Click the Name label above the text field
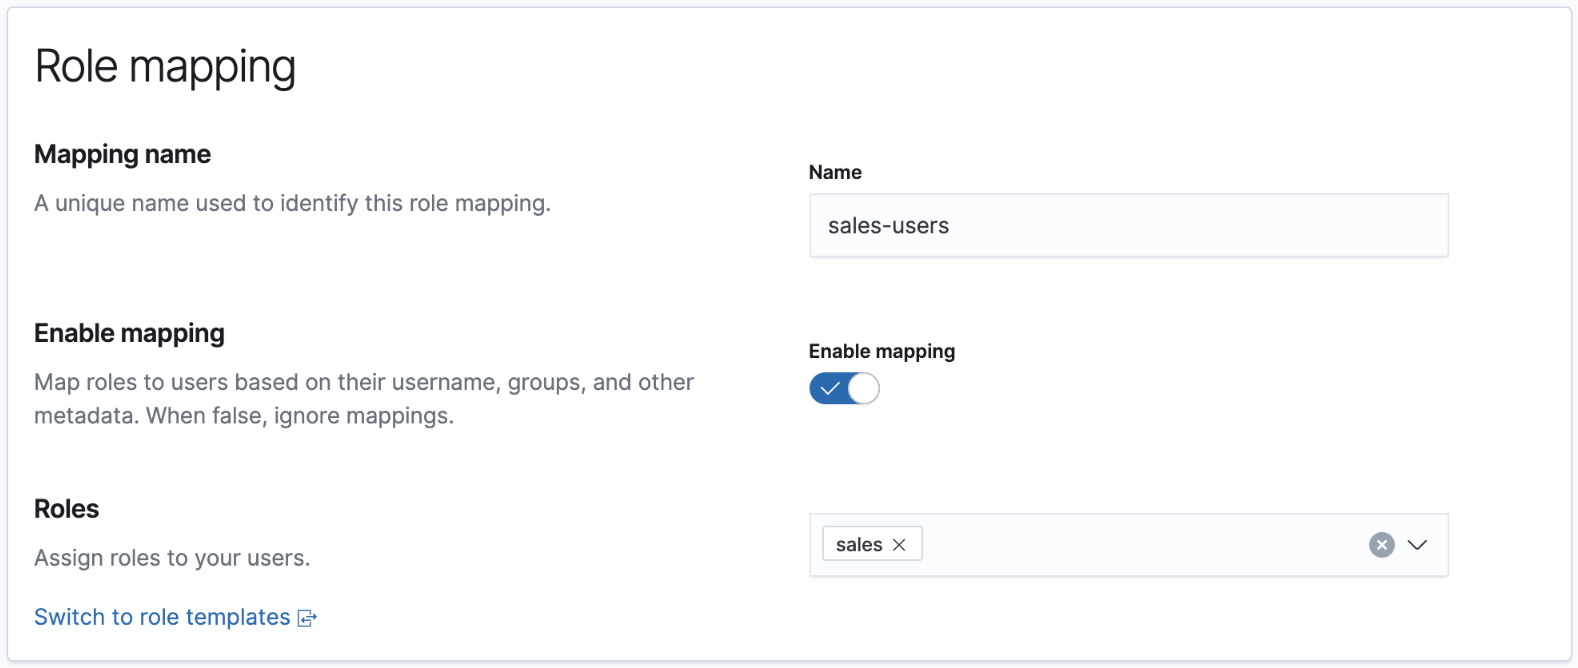Viewport: 1578px width, 668px height. tap(835, 172)
